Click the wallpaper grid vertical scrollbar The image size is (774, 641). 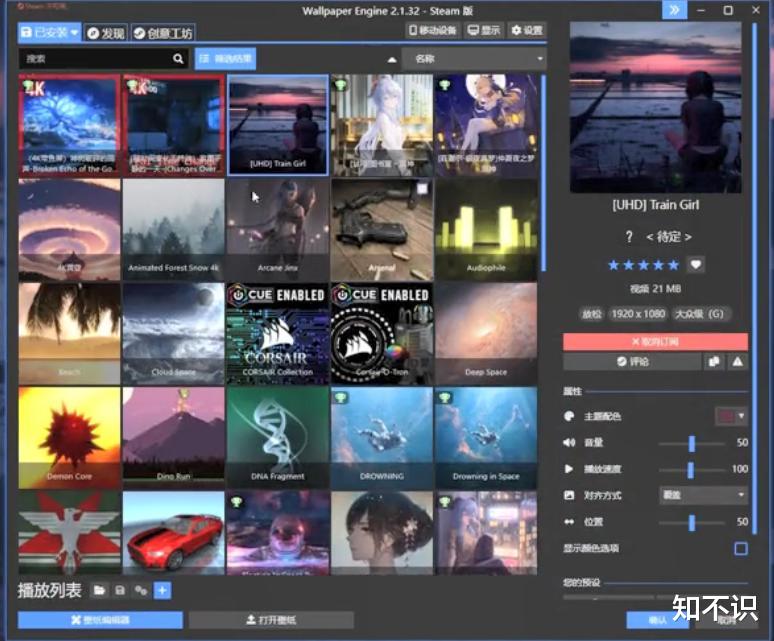543,173
